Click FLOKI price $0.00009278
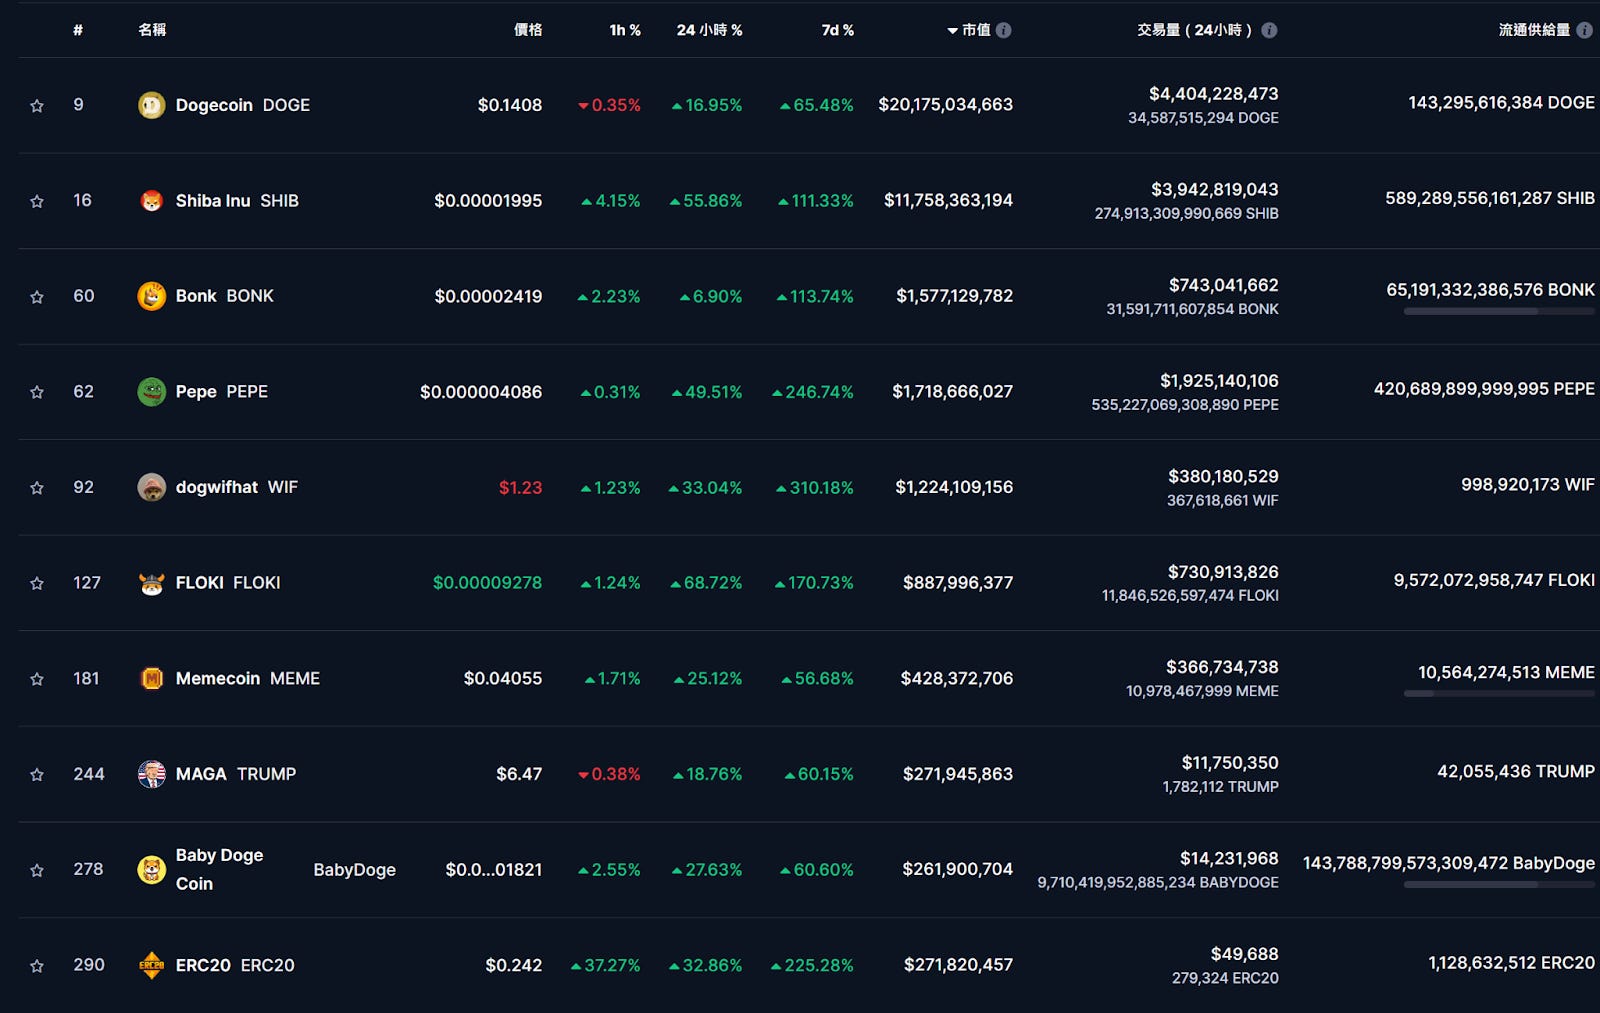 [x=487, y=583]
